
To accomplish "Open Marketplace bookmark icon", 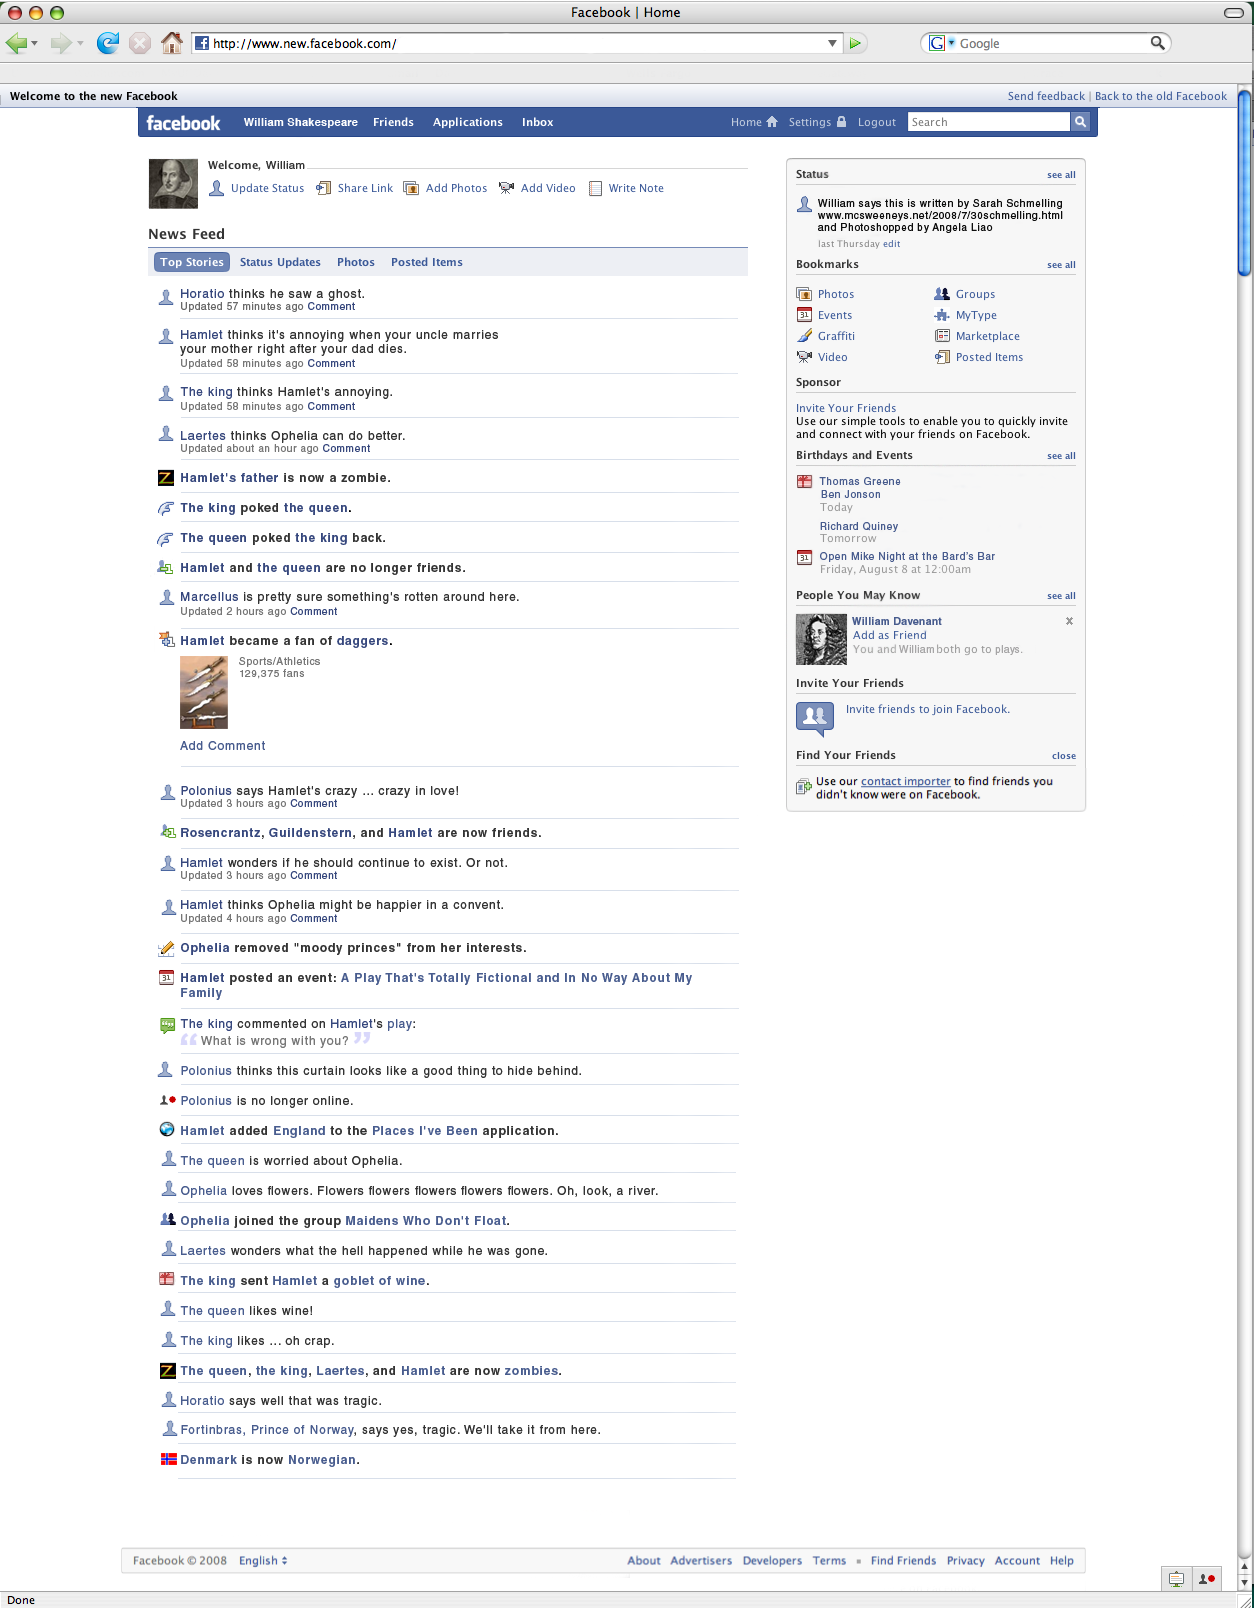I will pyautogui.click(x=942, y=336).
